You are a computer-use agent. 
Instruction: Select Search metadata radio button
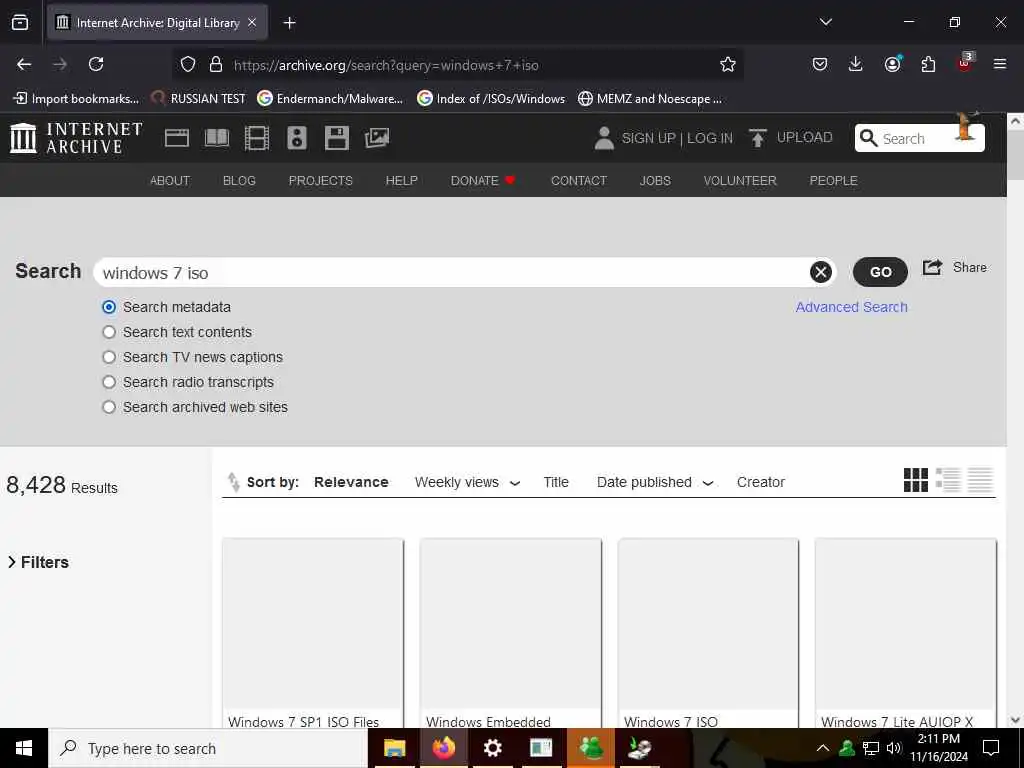[x=109, y=307]
